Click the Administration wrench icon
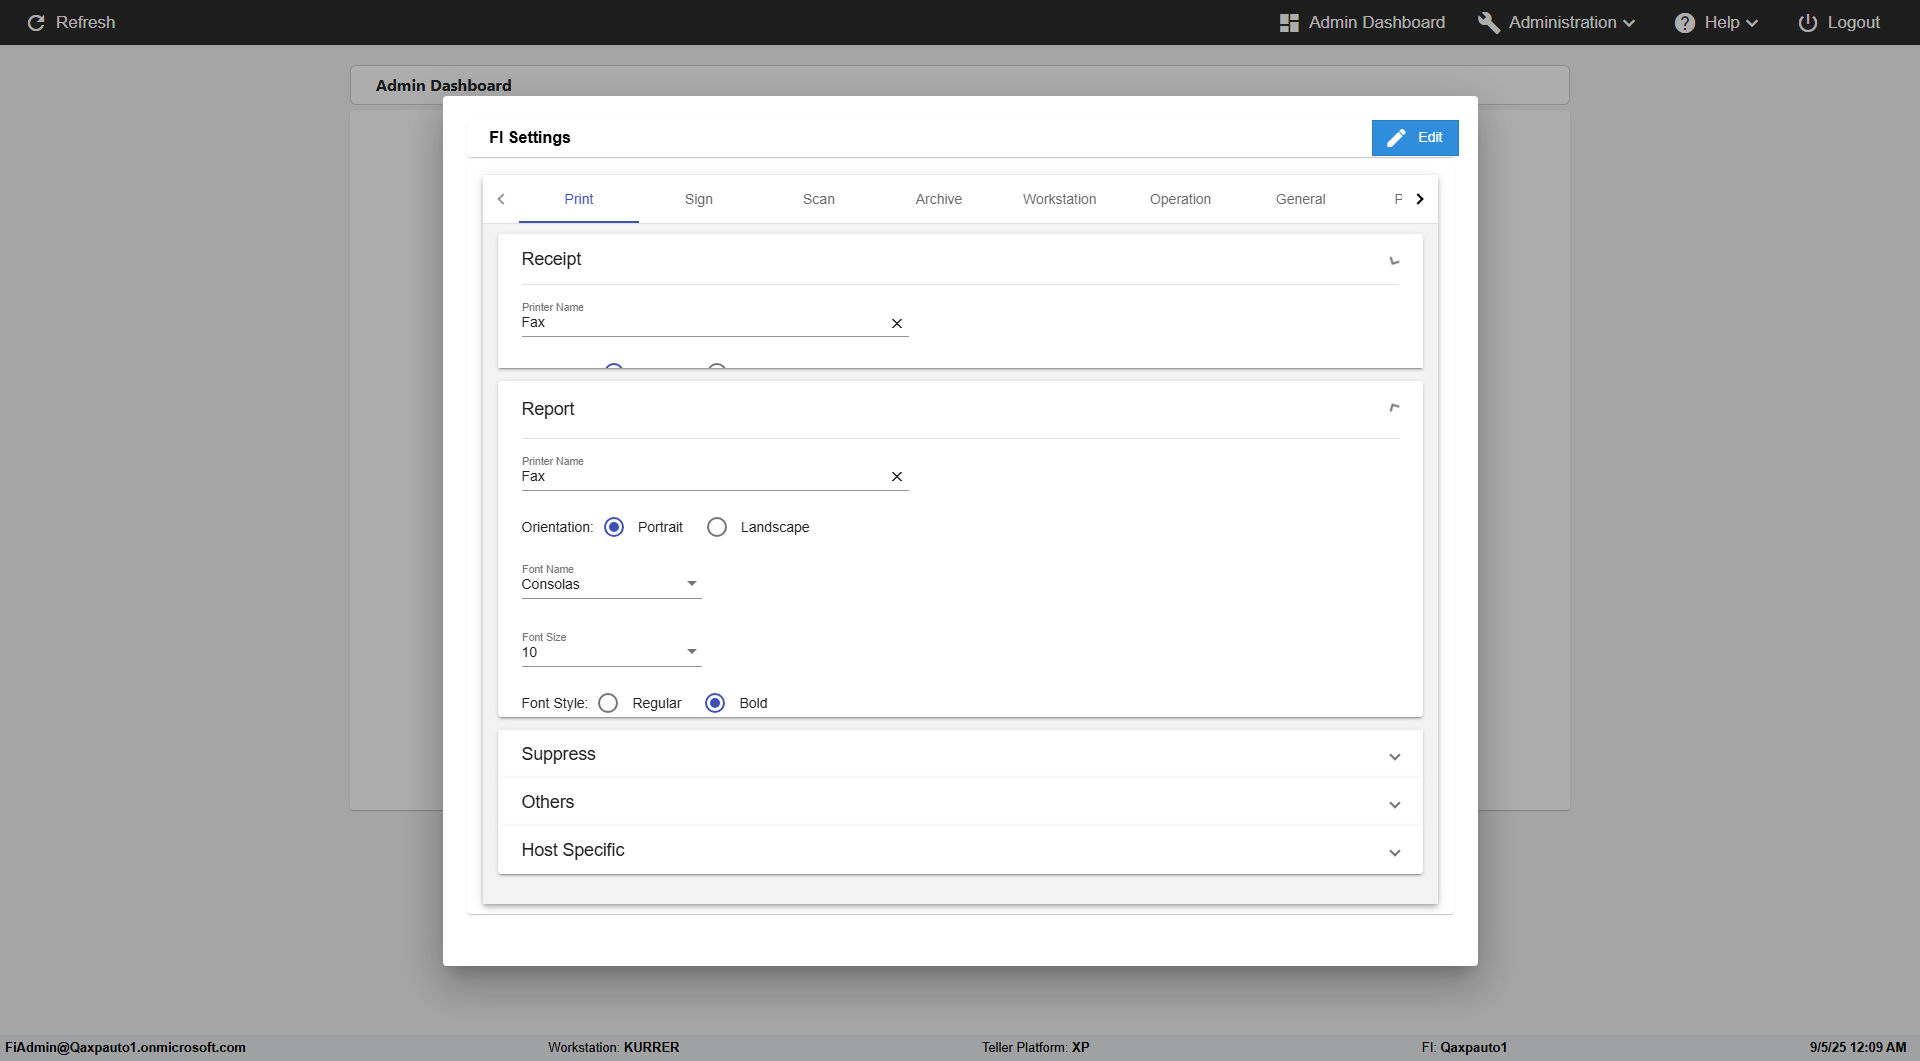The width and height of the screenshot is (1920, 1061). (x=1489, y=22)
